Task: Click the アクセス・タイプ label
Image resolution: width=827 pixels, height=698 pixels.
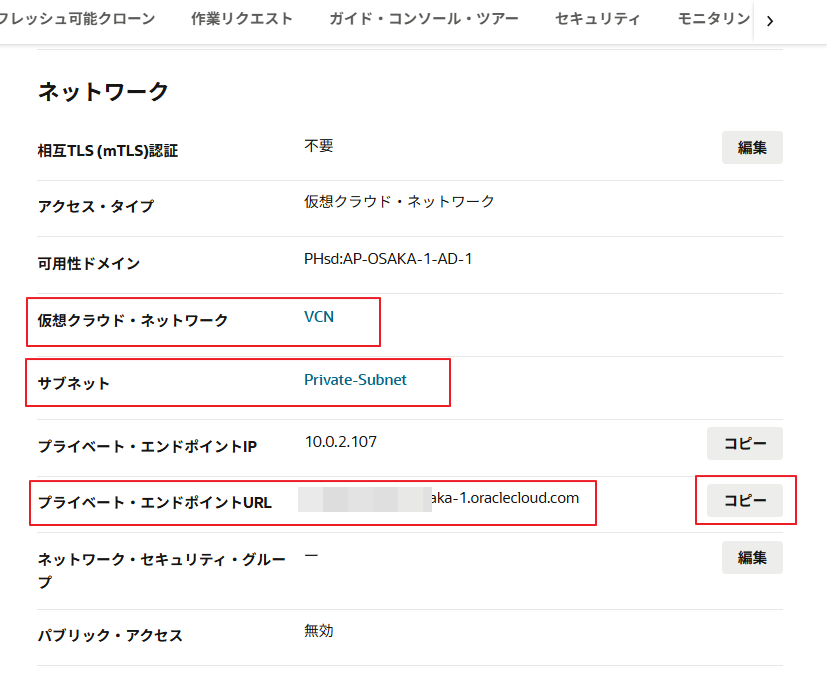Action: tap(96, 206)
